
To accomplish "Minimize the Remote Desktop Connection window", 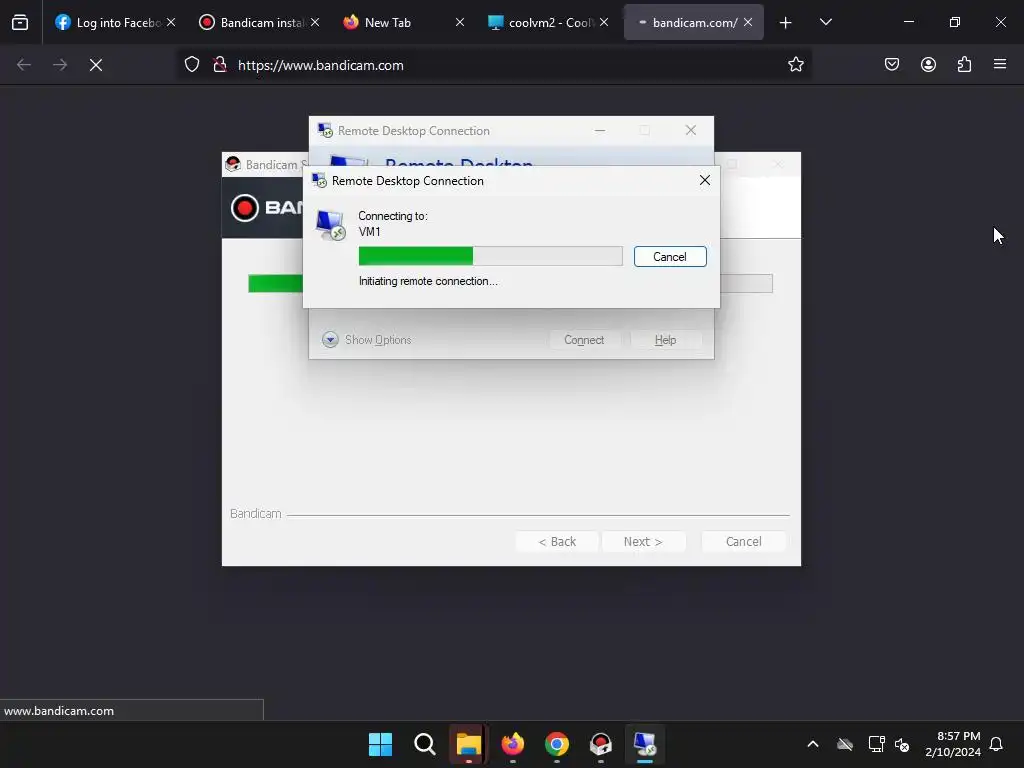I will click(600, 131).
